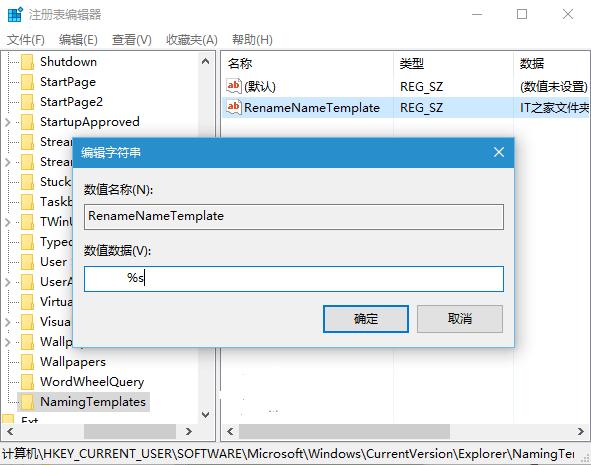The image size is (591, 465).
Task: Cancel the dialog with 取消
Action: [x=459, y=319]
